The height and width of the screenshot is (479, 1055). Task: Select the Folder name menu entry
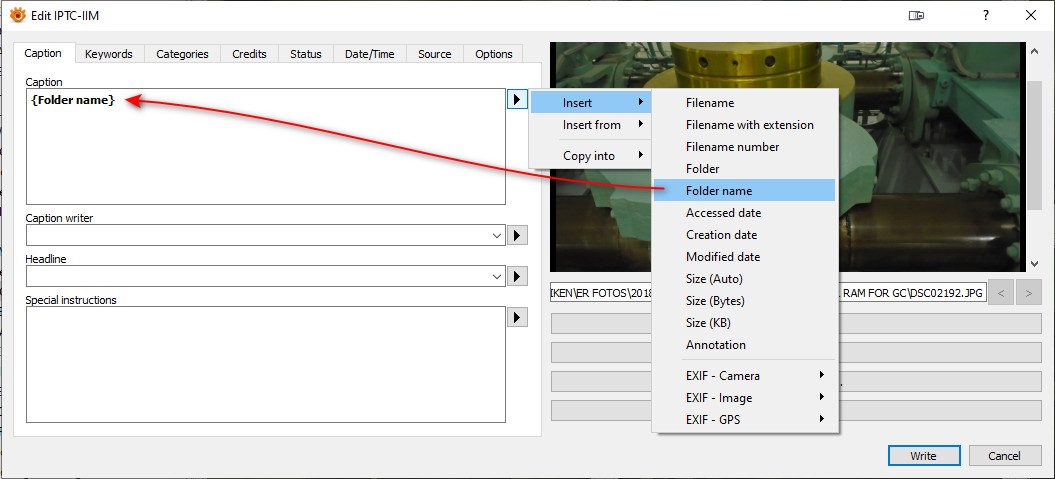[x=745, y=190]
